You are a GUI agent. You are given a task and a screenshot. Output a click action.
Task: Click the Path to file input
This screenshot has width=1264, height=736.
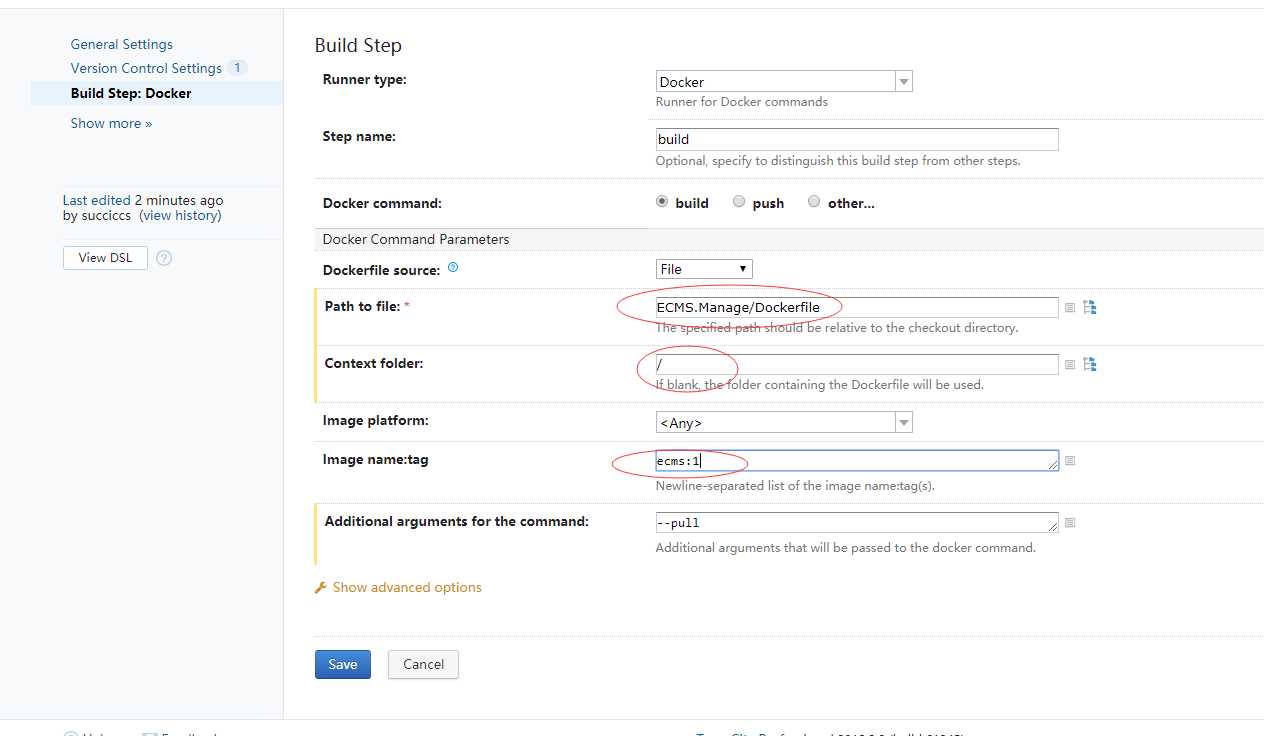click(x=857, y=307)
